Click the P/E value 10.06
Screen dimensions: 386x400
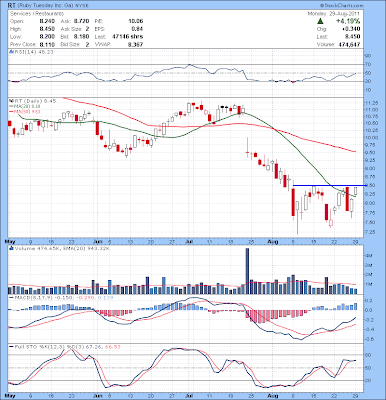[136, 21]
